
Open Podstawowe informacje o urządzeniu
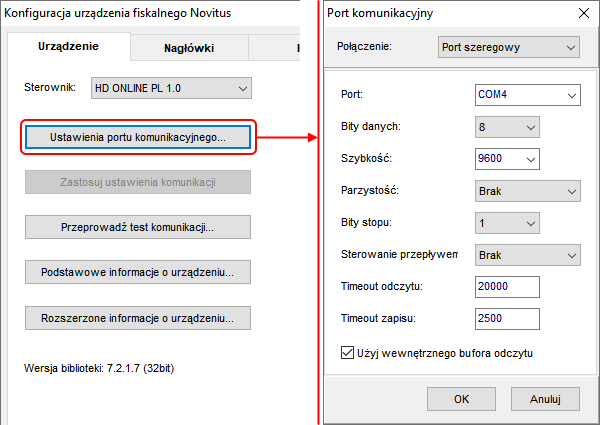click(x=138, y=272)
